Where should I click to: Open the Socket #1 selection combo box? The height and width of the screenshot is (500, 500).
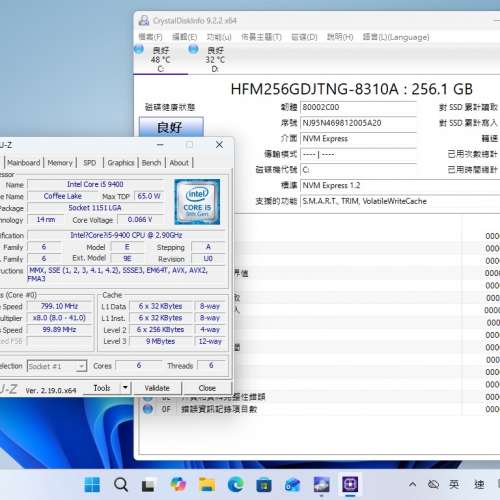[57, 366]
